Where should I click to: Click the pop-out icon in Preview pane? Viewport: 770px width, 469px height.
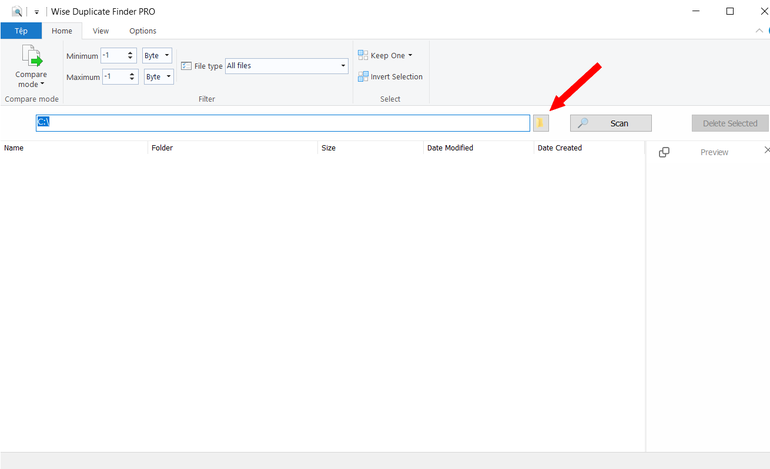tap(664, 152)
